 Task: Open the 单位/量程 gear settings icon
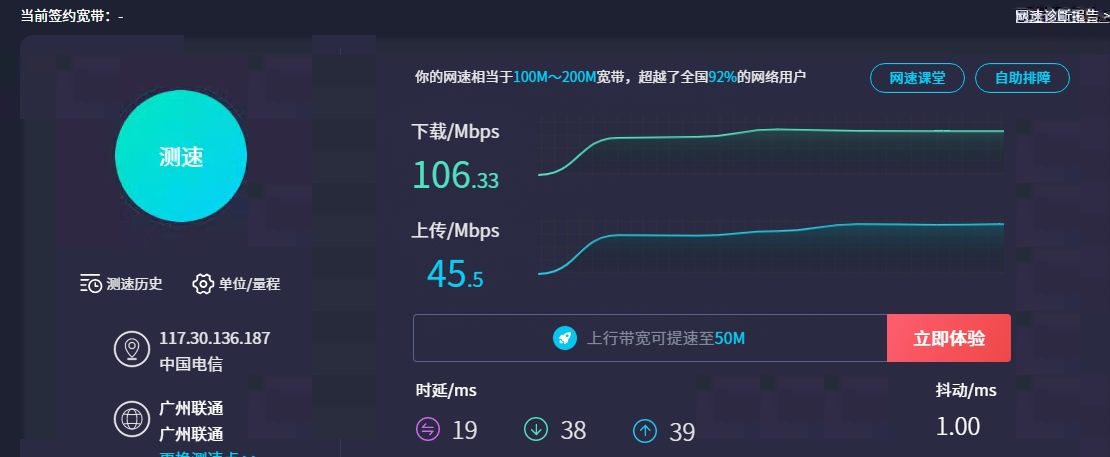click(x=203, y=284)
